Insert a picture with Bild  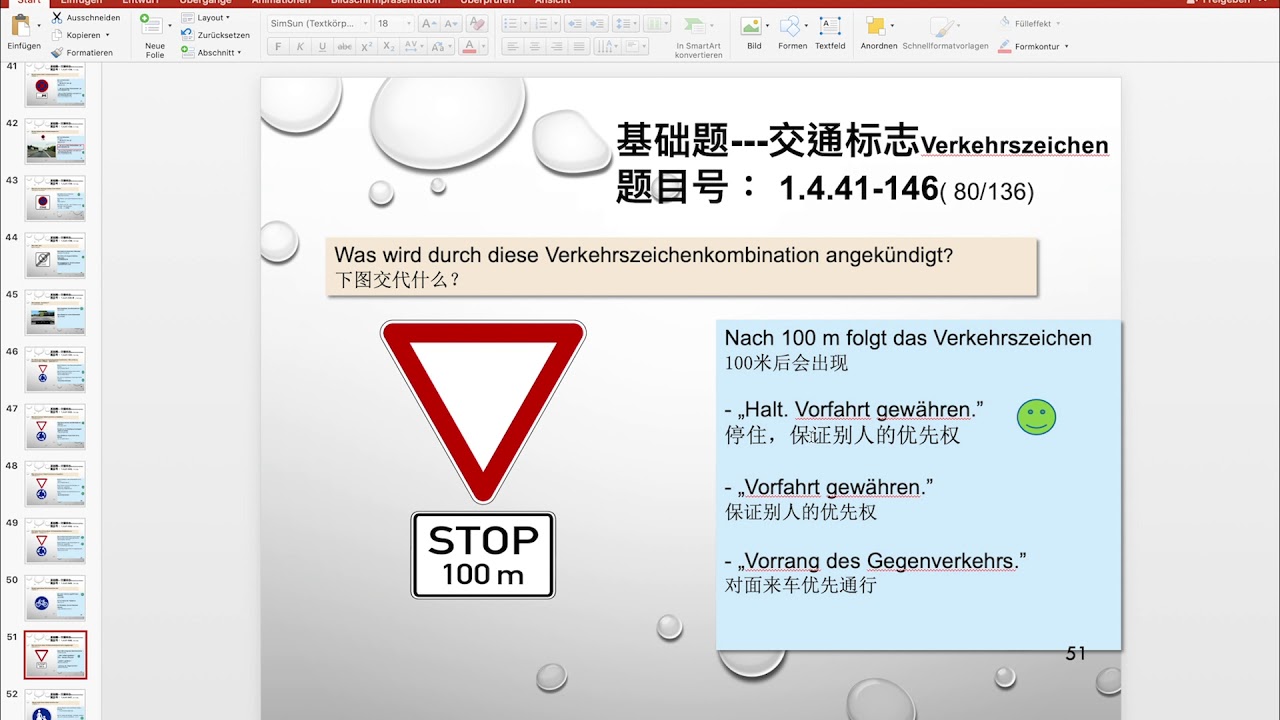(754, 33)
